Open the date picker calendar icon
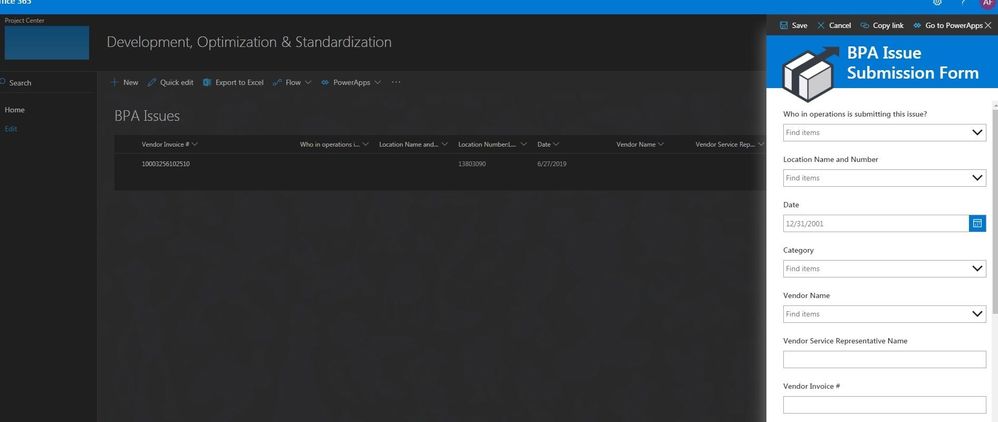Viewport: 998px width, 422px height. click(x=977, y=223)
